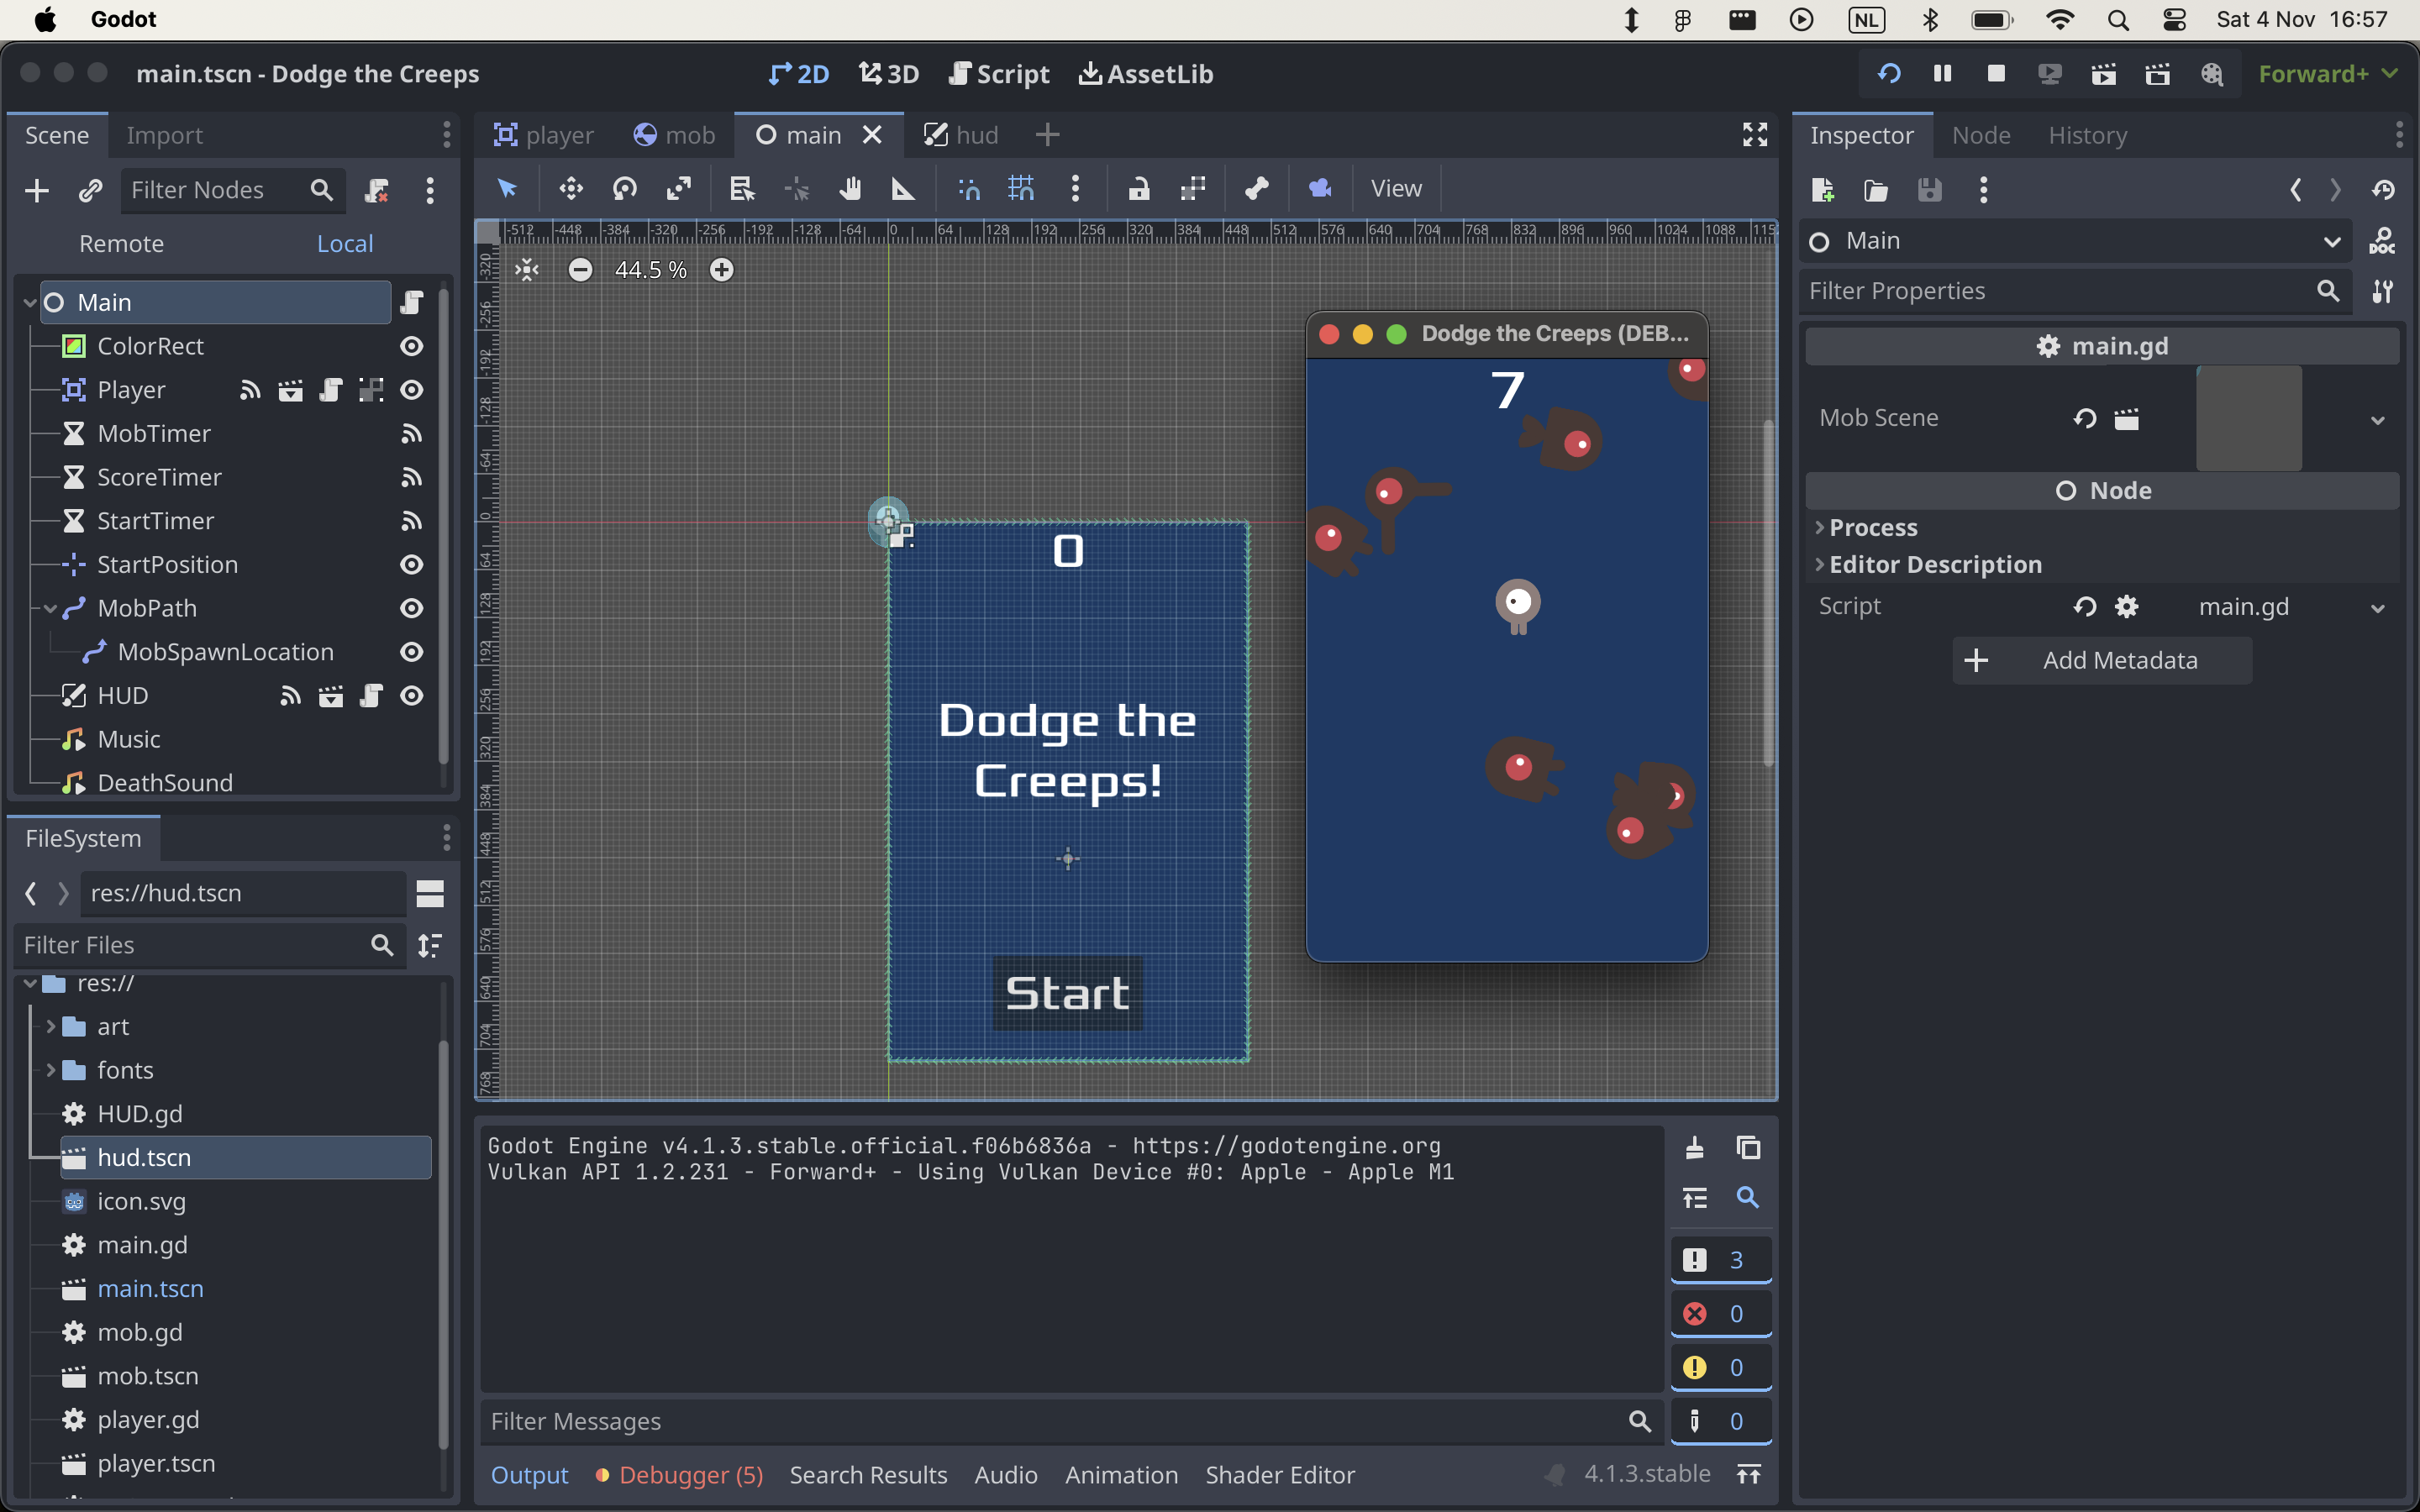Expand the Process section in Inspector
The height and width of the screenshot is (1512, 2420).
pos(1871,526)
